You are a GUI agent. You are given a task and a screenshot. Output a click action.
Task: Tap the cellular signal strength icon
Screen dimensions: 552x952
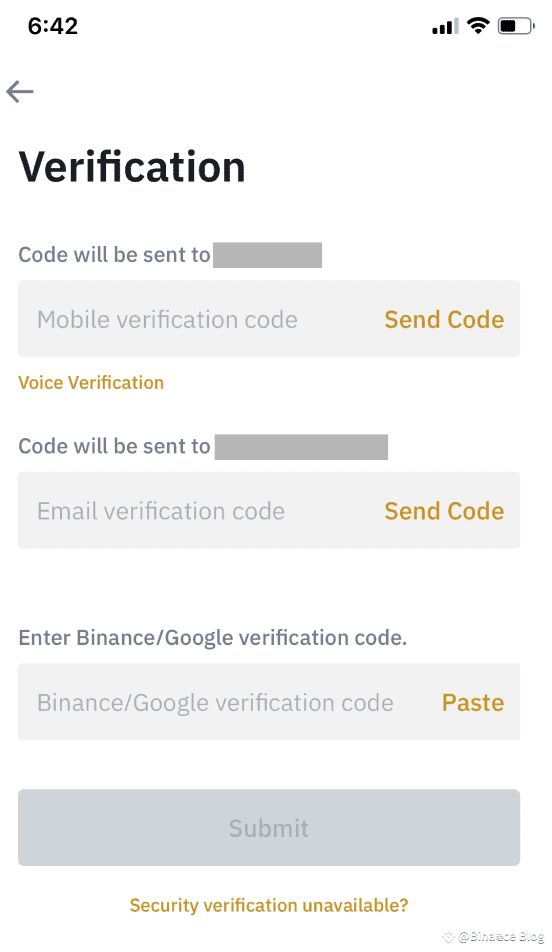pos(445,27)
